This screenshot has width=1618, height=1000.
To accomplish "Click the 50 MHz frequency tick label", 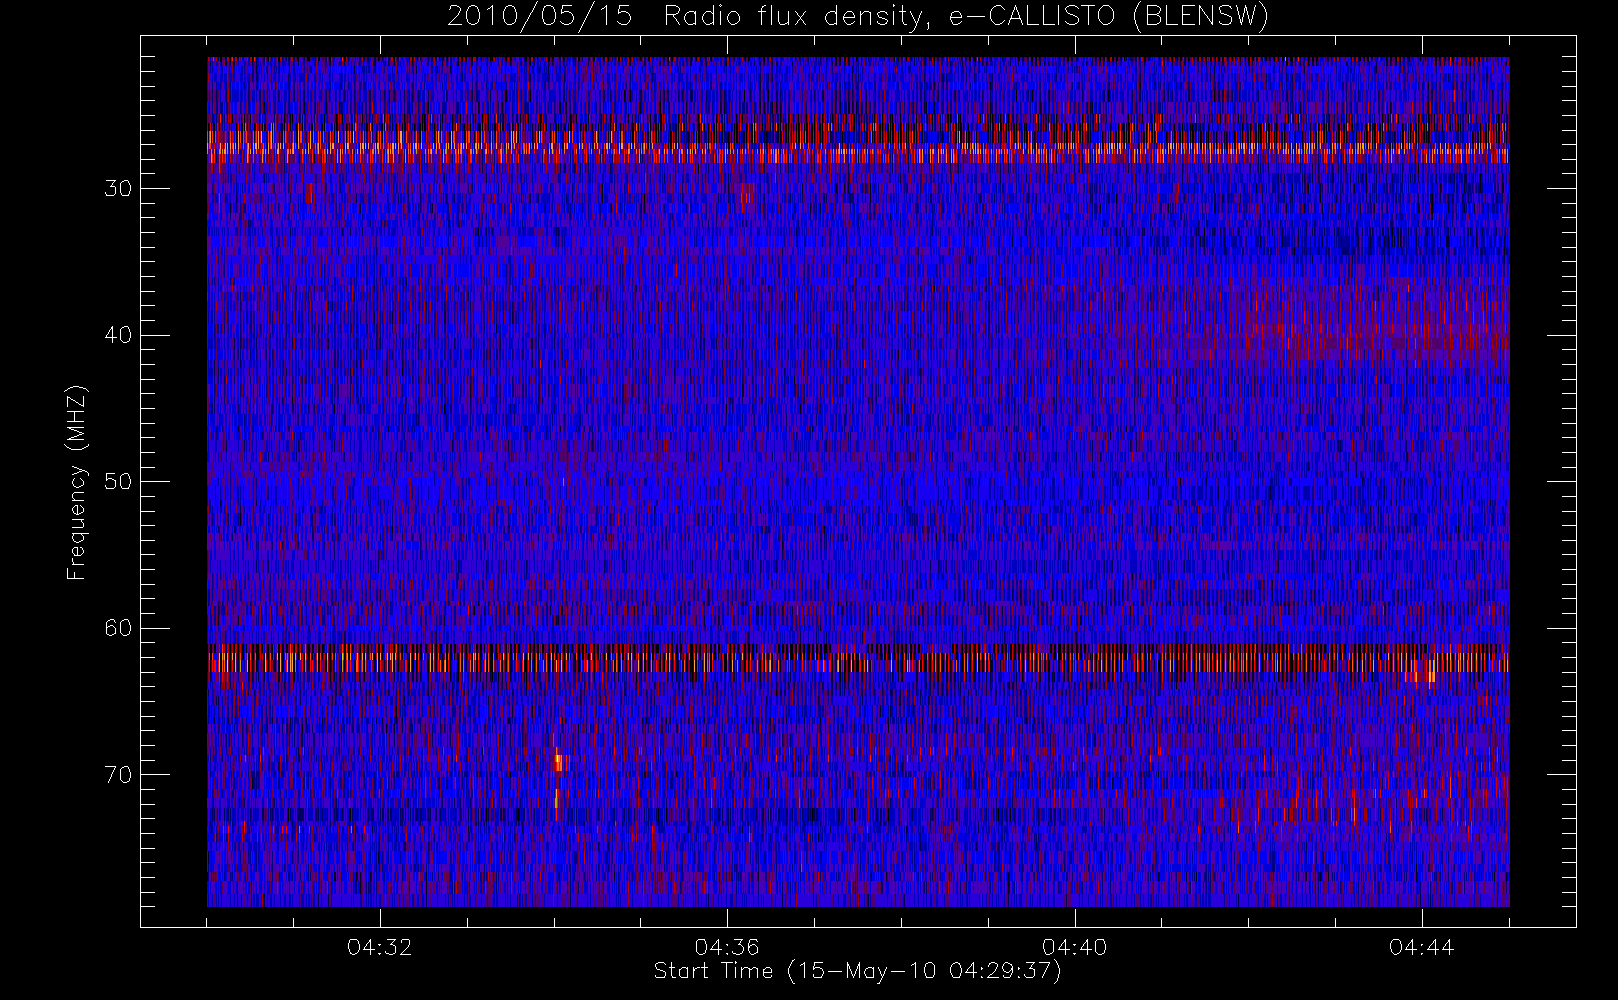I will [x=117, y=481].
